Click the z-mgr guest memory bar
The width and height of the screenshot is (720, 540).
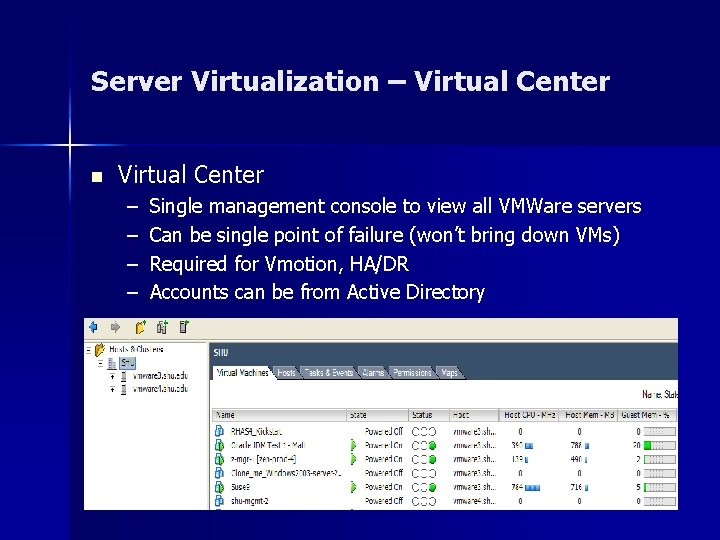(x=659, y=459)
